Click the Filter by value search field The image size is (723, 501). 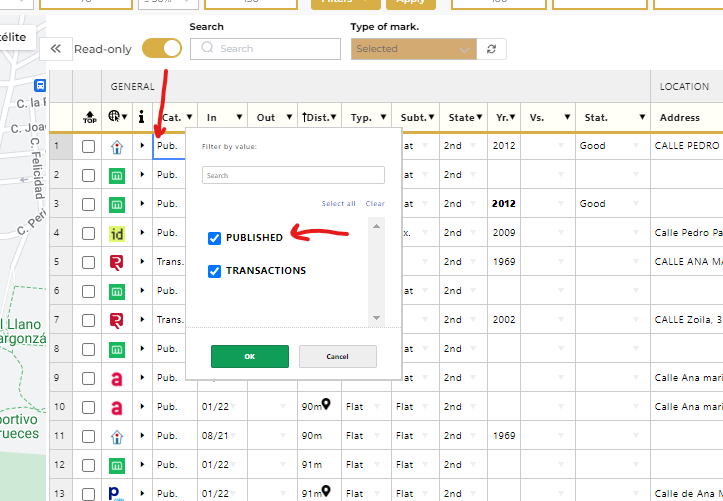click(293, 175)
